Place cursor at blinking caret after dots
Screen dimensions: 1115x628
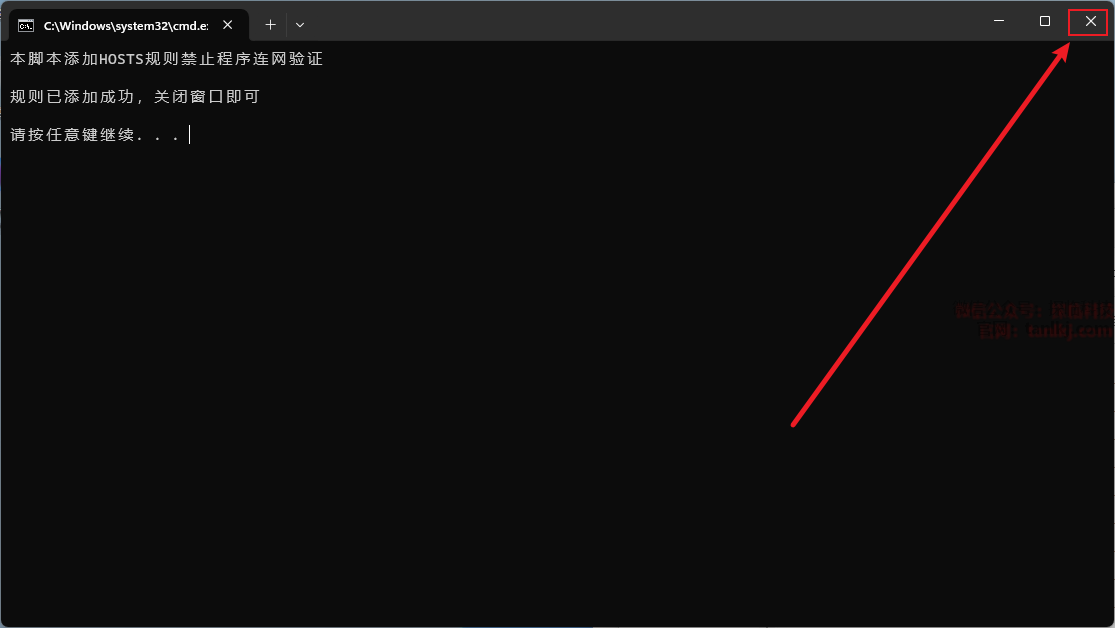tap(190, 135)
